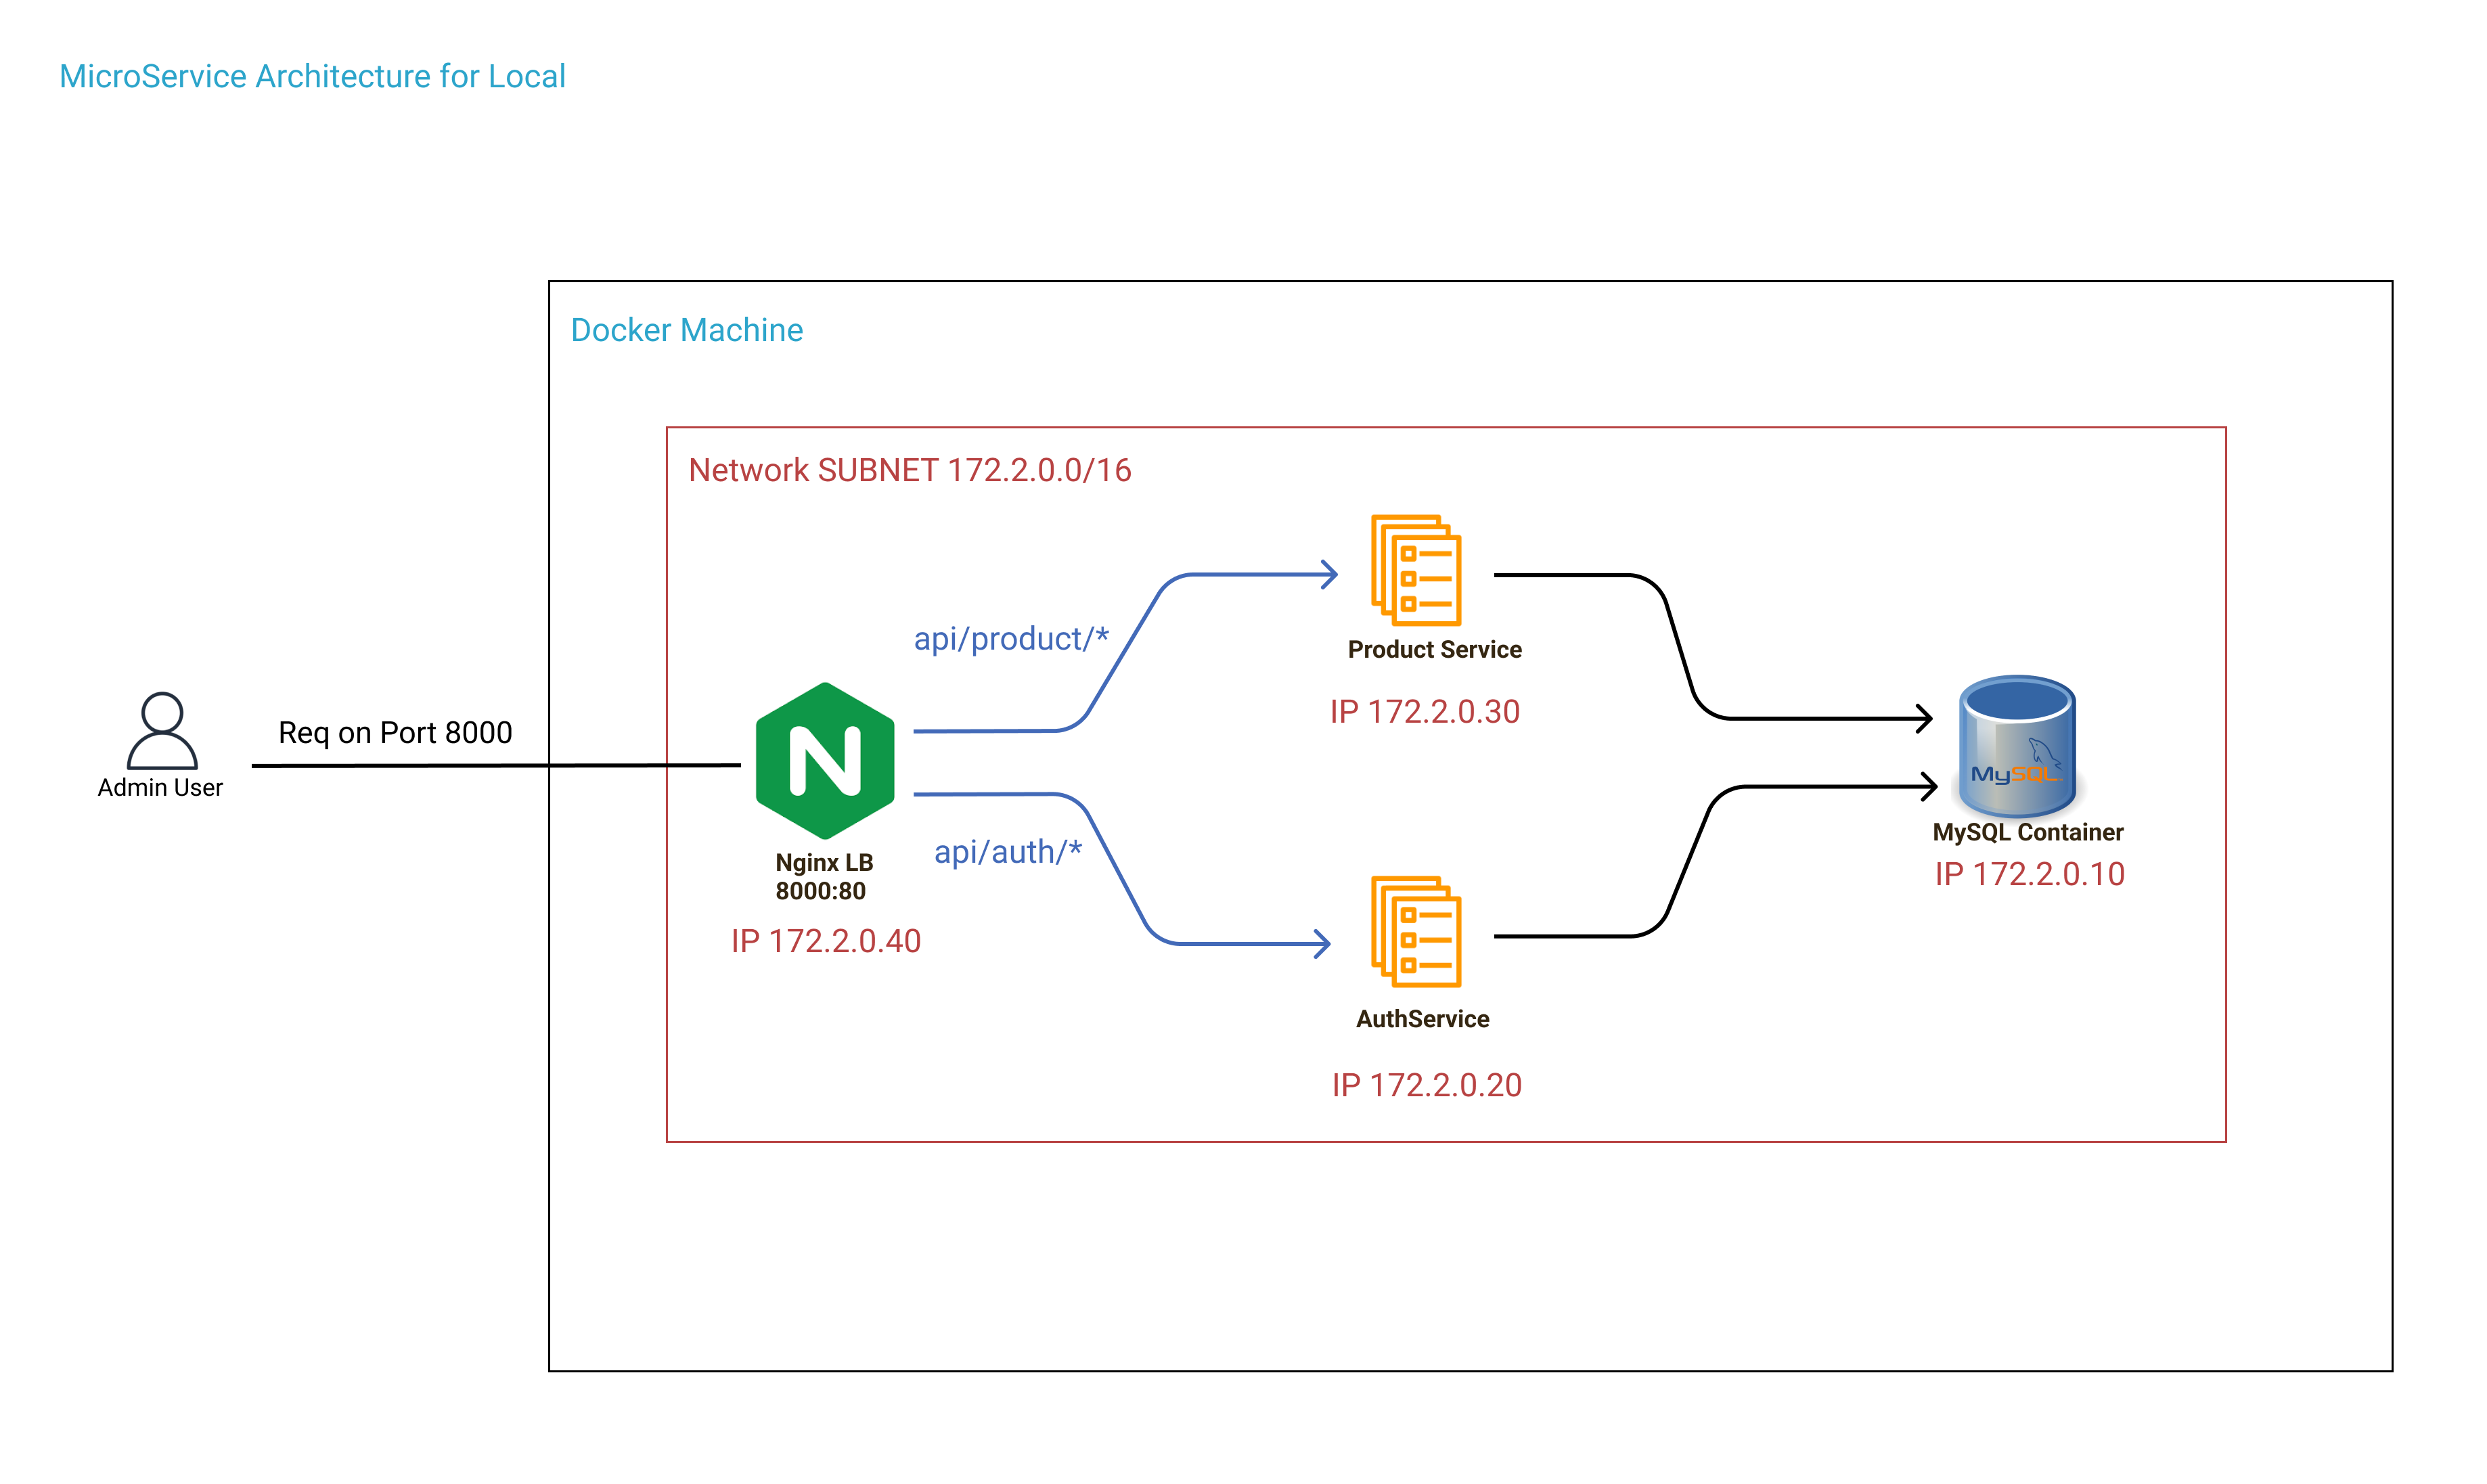Click the 'Req on Port 8000' label
The image size is (2487, 1484).
point(395,733)
